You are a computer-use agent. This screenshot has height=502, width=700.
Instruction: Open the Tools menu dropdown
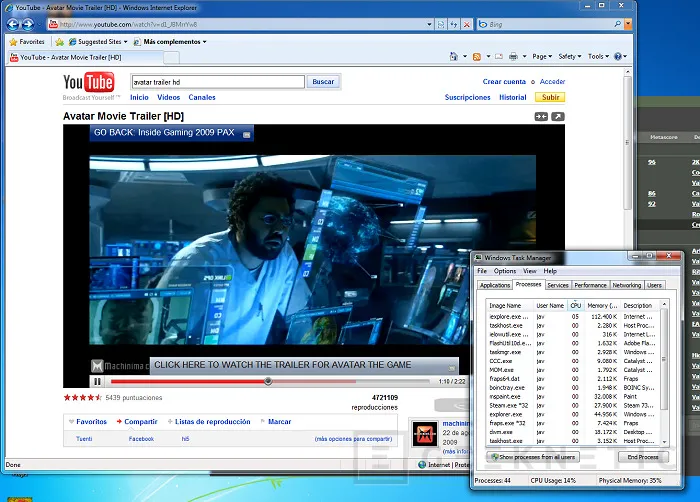(x=598, y=56)
